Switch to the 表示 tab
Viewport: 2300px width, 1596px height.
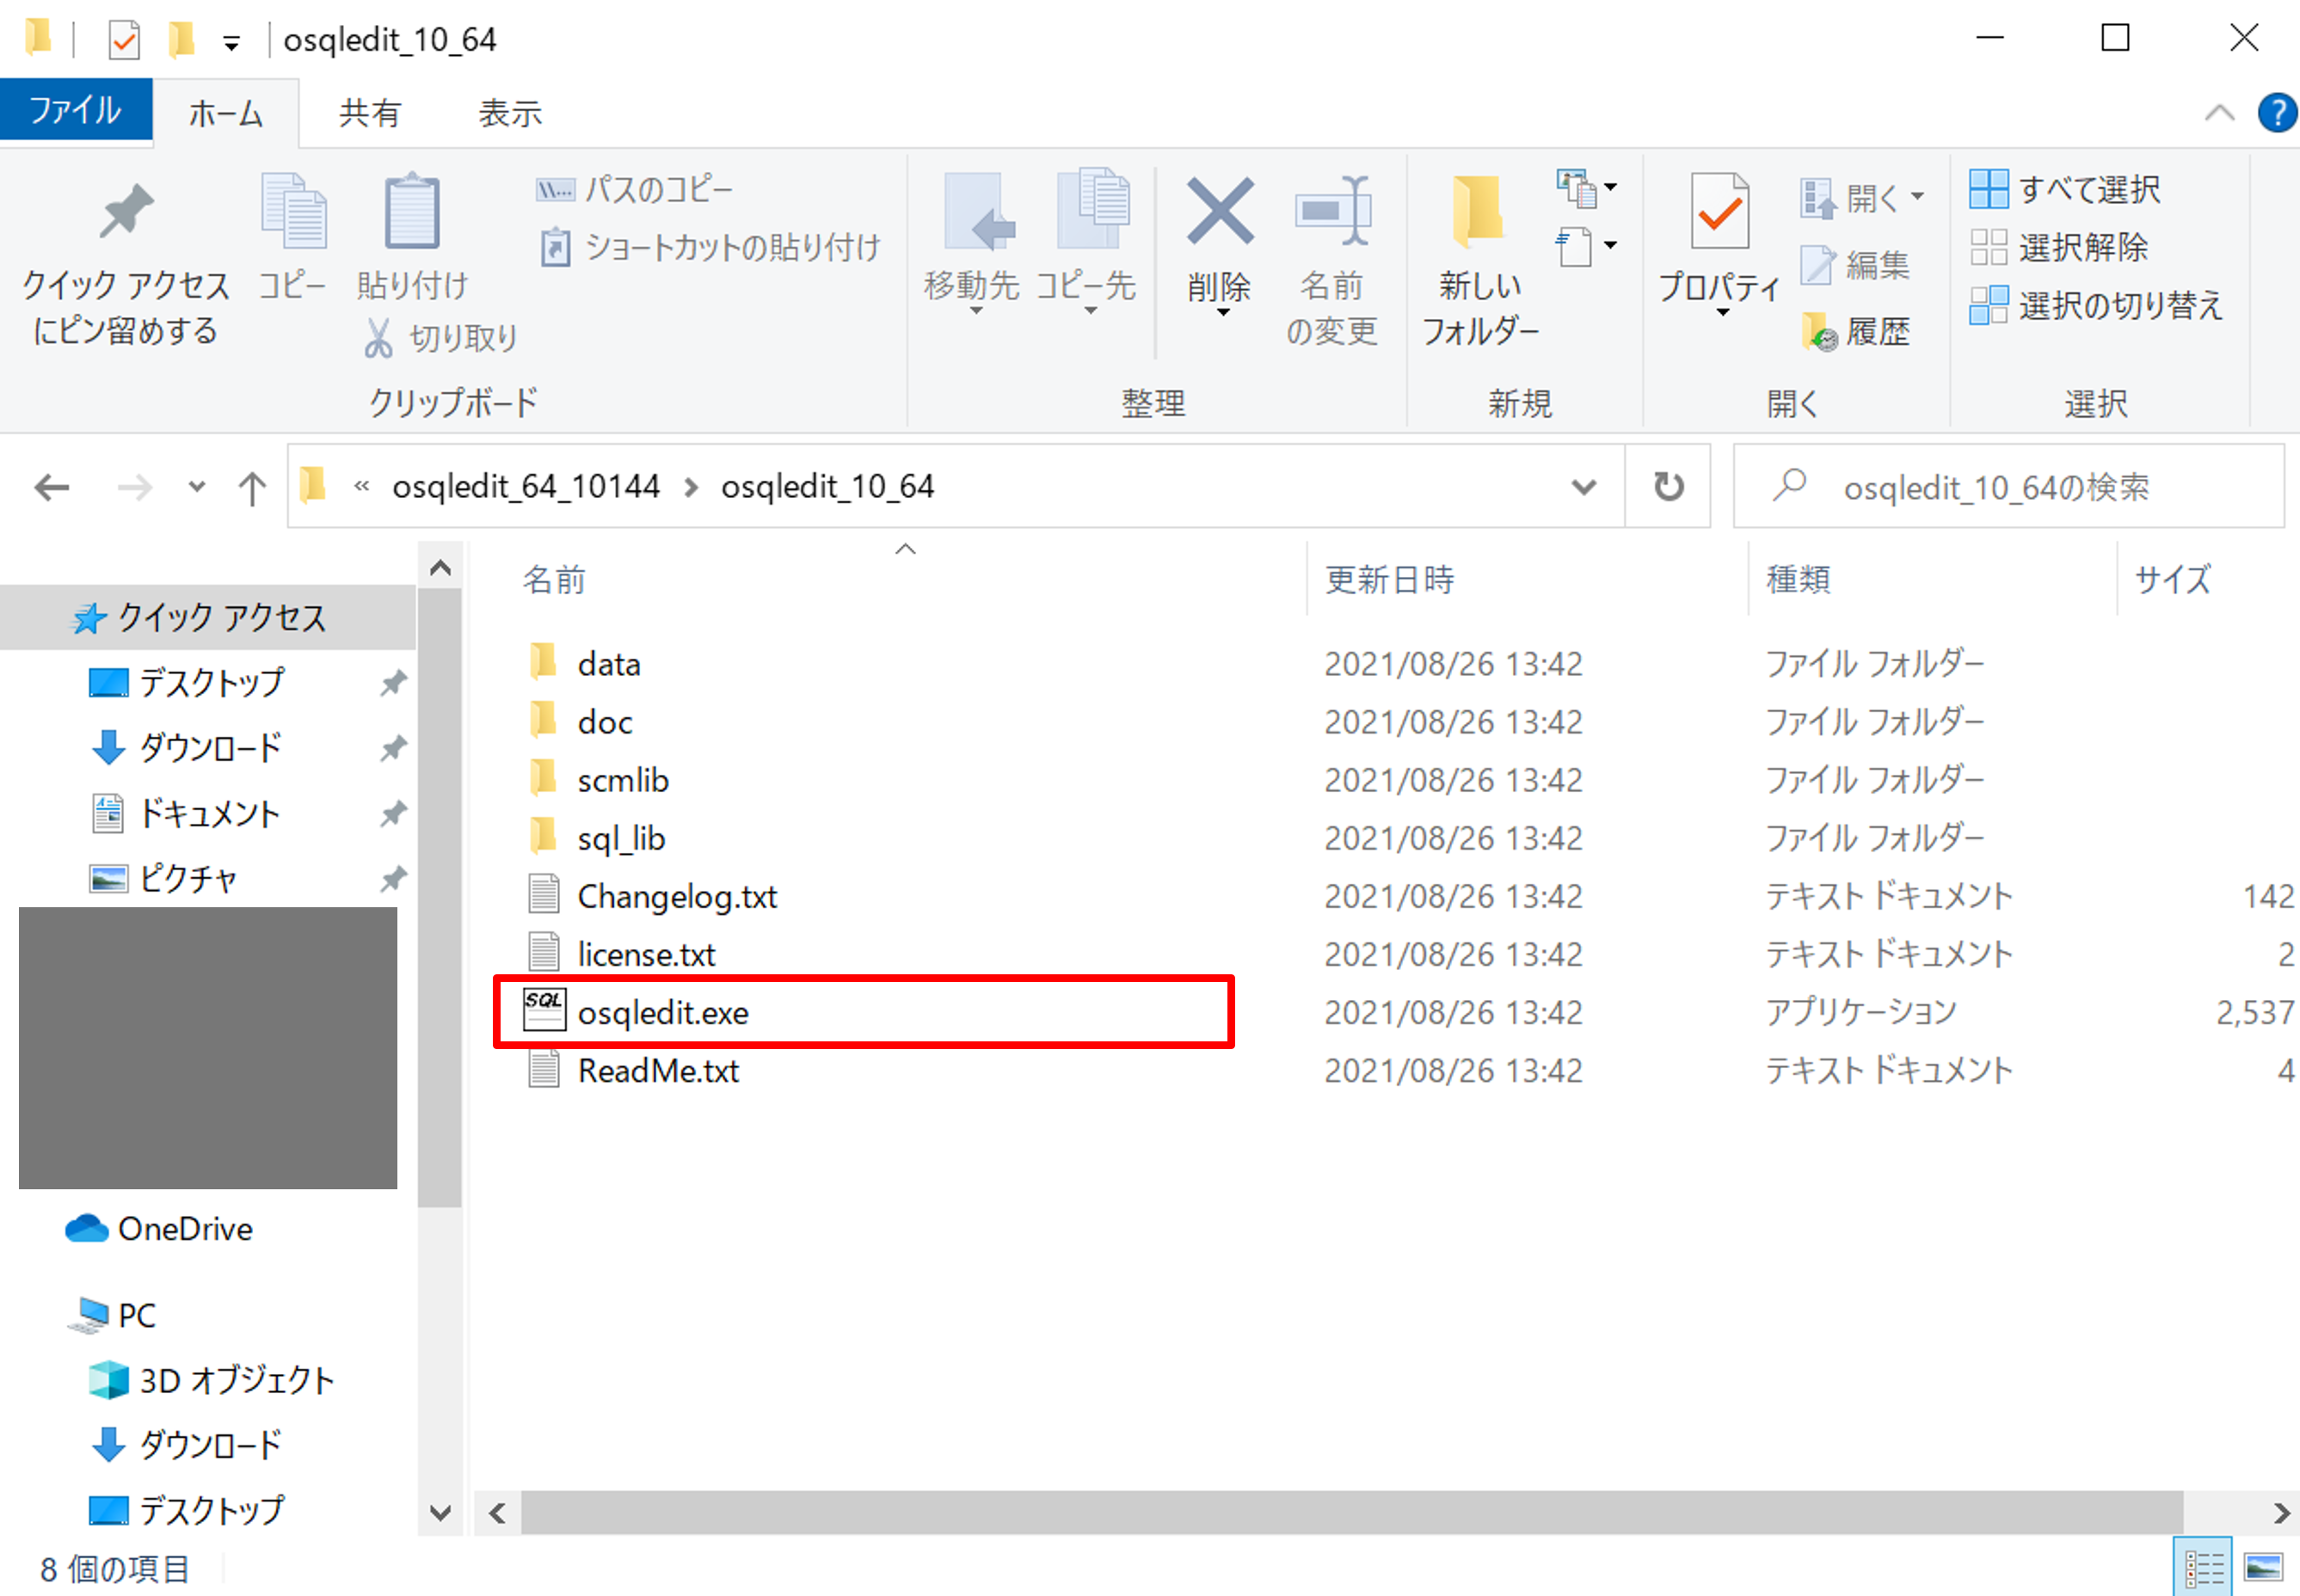click(509, 112)
